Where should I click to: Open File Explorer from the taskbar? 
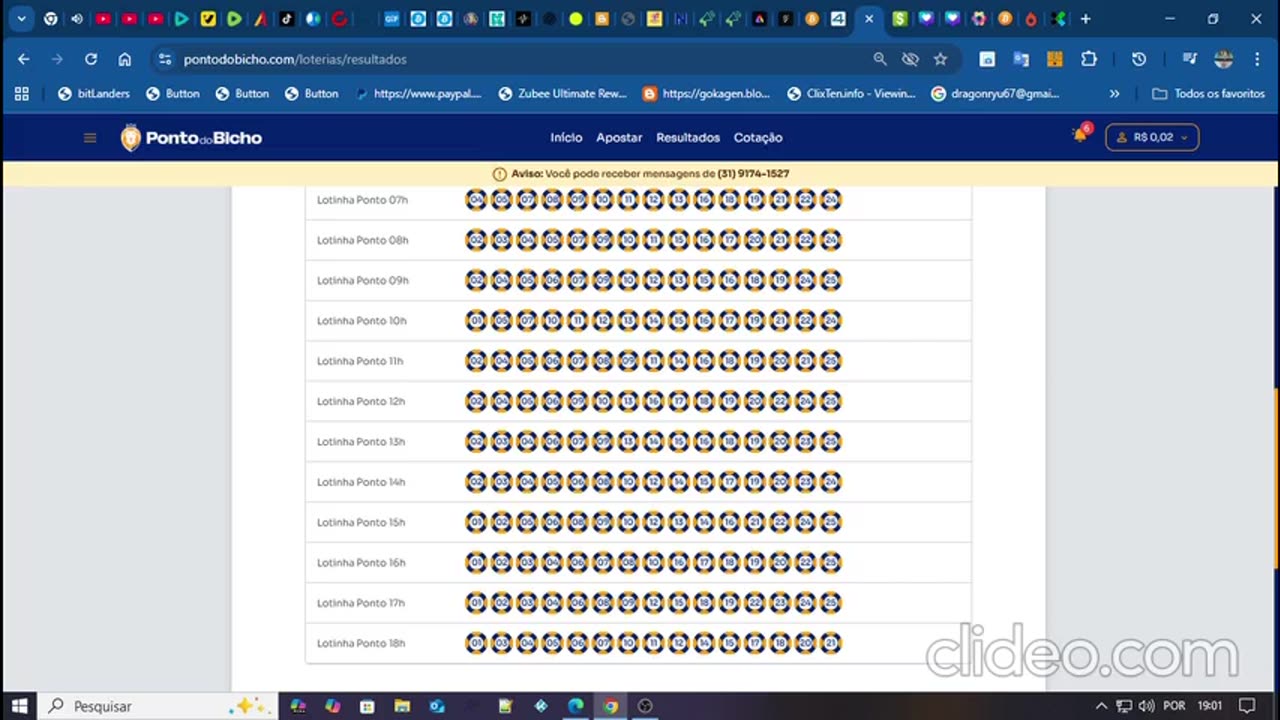coord(402,706)
